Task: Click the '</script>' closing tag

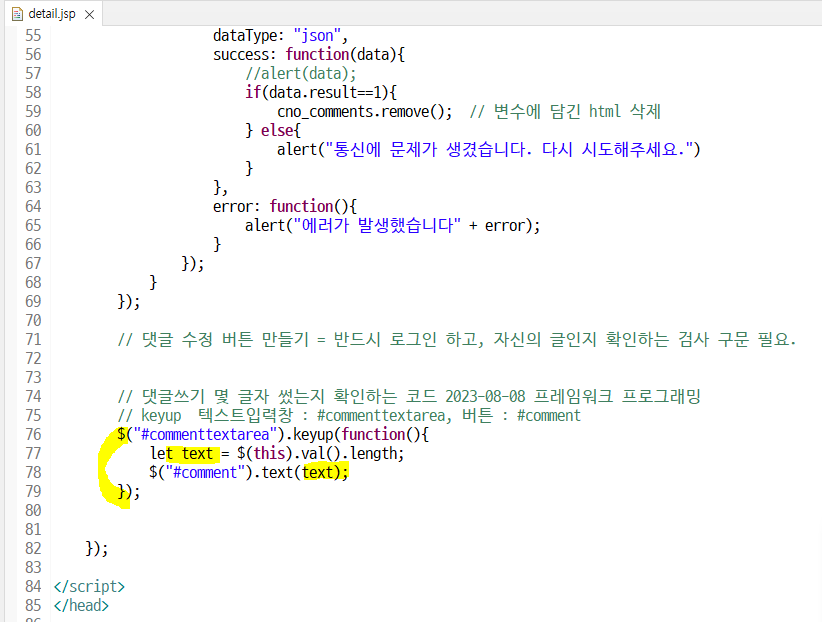Action: [89, 586]
